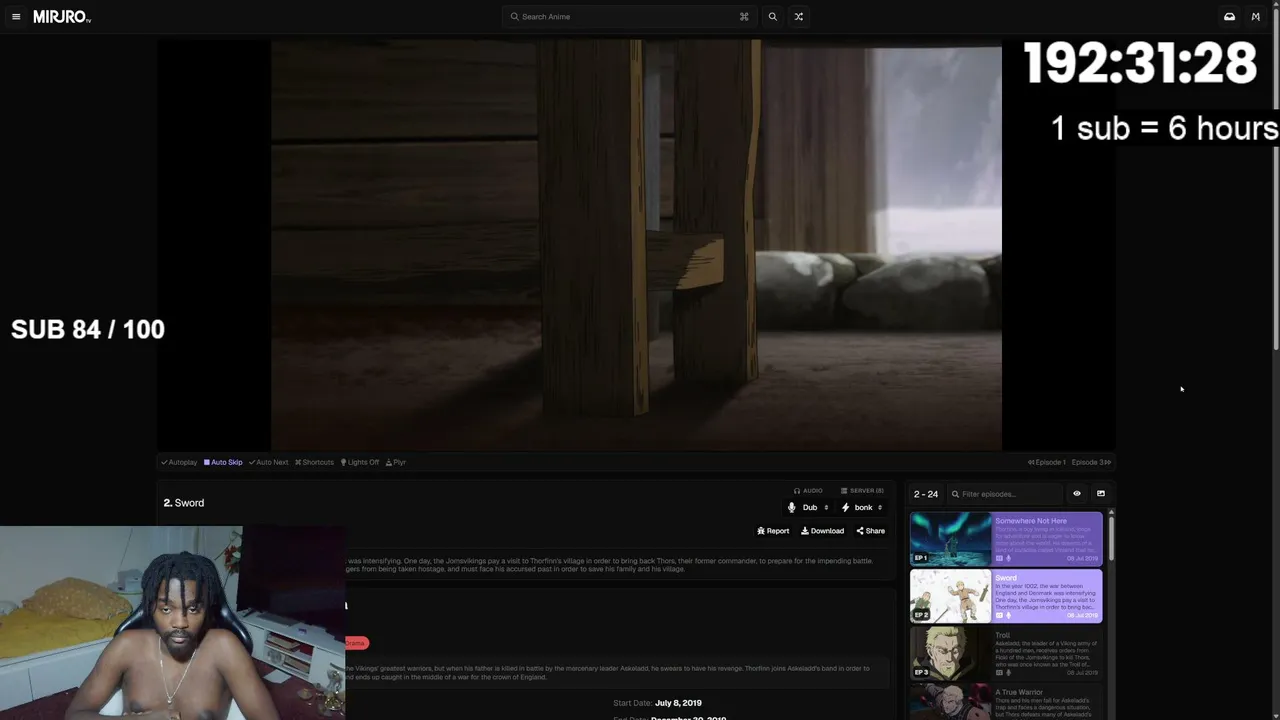The image size is (1280, 720).
Task: Toggle the Auto Next option
Action: pos(268,462)
